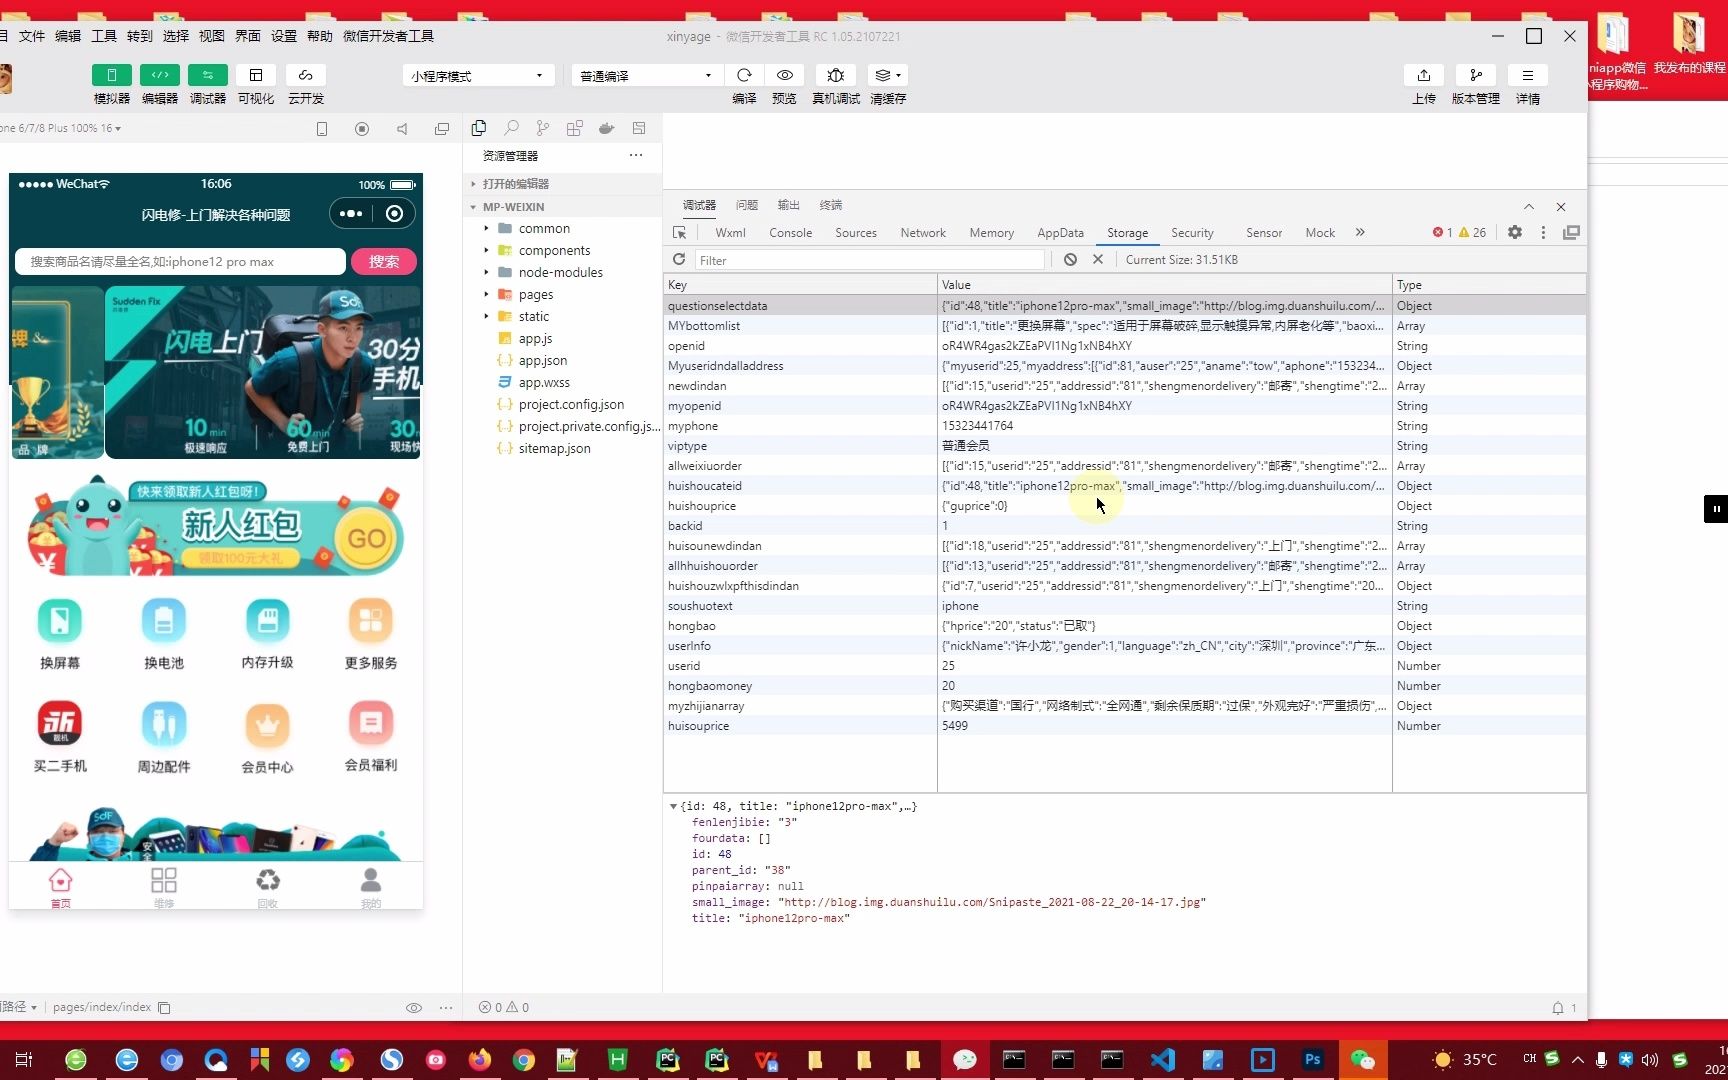The image size is (1728, 1080).
Task: Switch to the Network tab
Action: (x=923, y=232)
